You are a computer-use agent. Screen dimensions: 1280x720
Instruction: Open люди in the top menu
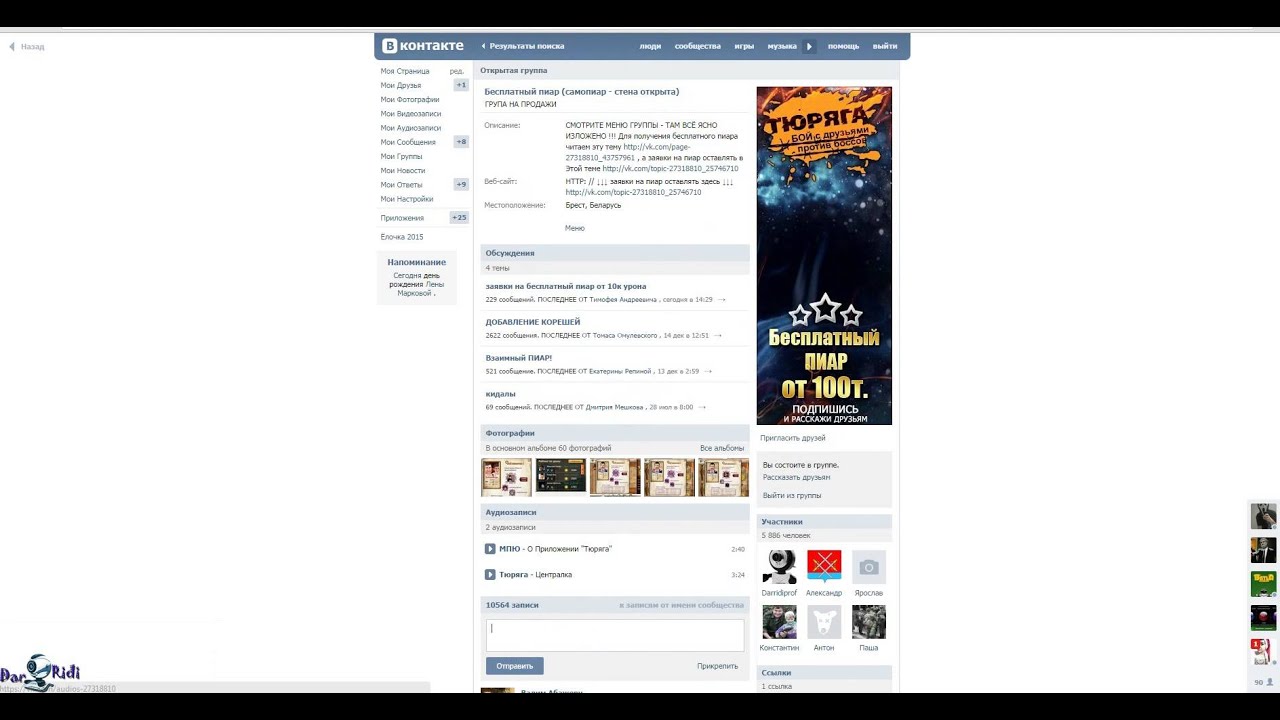point(650,46)
